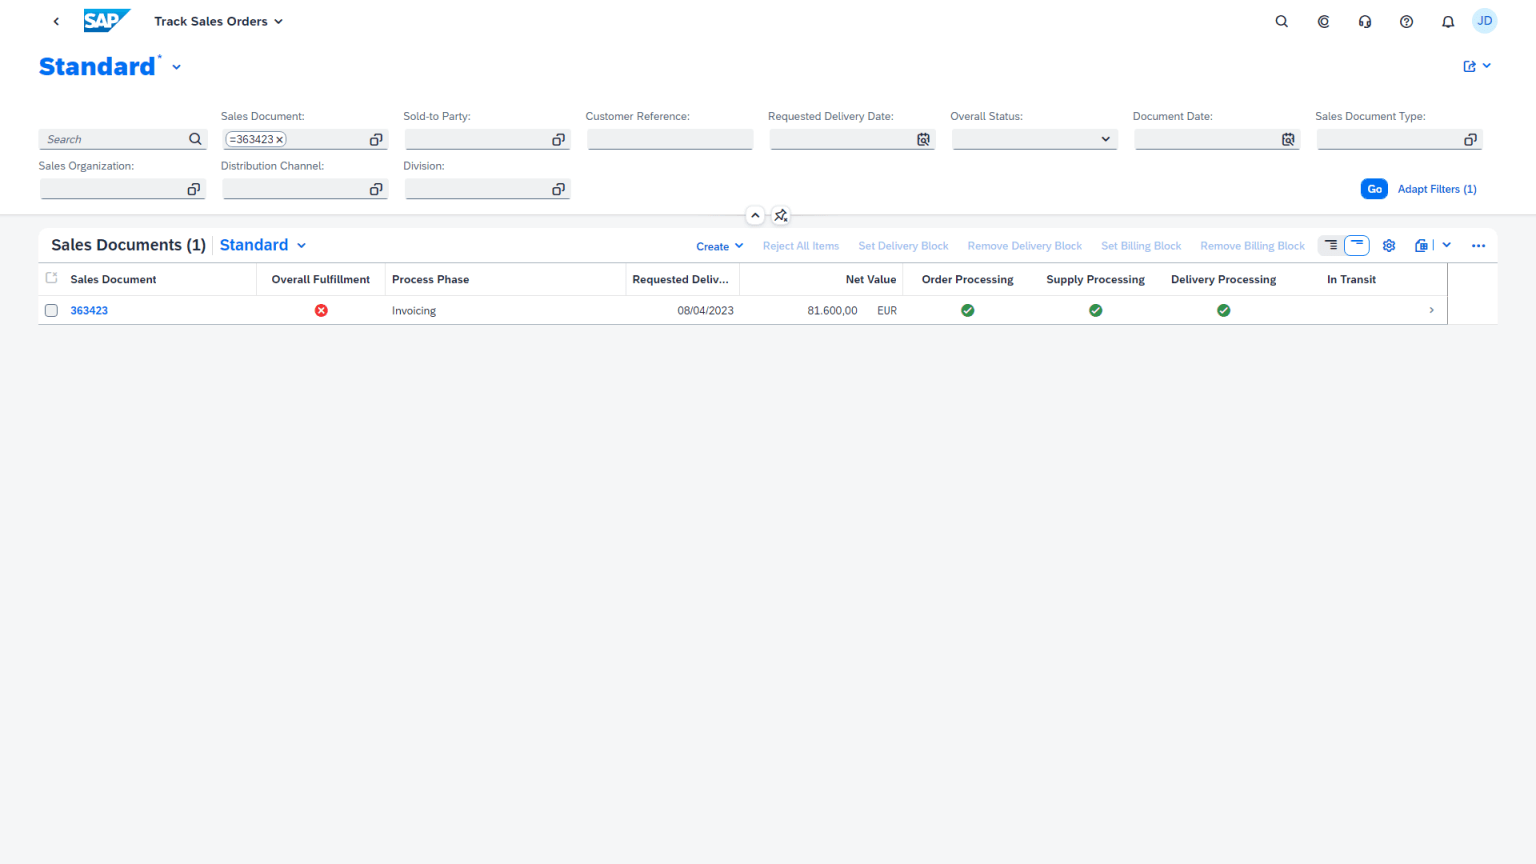The height and width of the screenshot is (864, 1536).
Task: Open the Track Sales Orders app menu
Action: point(218,20)
